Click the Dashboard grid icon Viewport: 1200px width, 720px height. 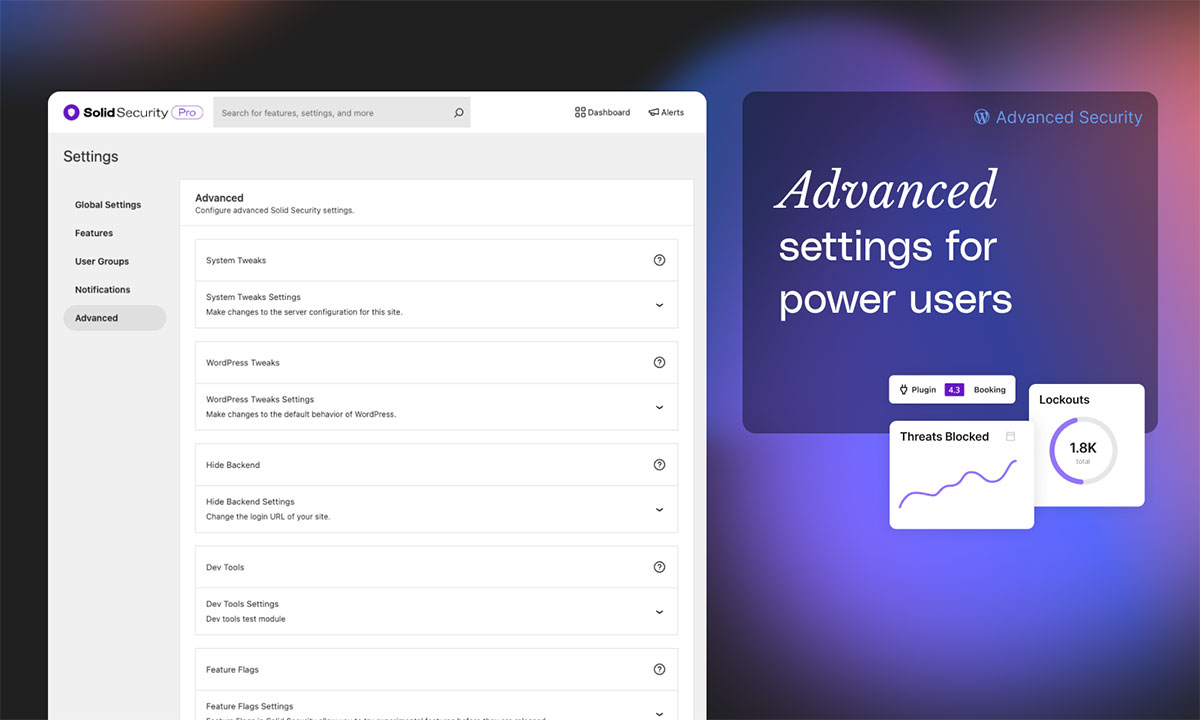[x=580, y=113]
